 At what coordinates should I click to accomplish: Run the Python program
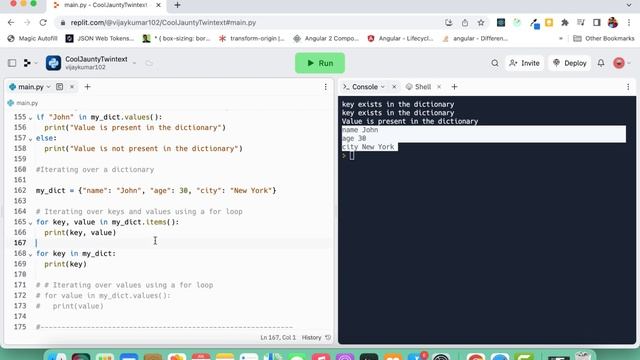tap(320, 63)
